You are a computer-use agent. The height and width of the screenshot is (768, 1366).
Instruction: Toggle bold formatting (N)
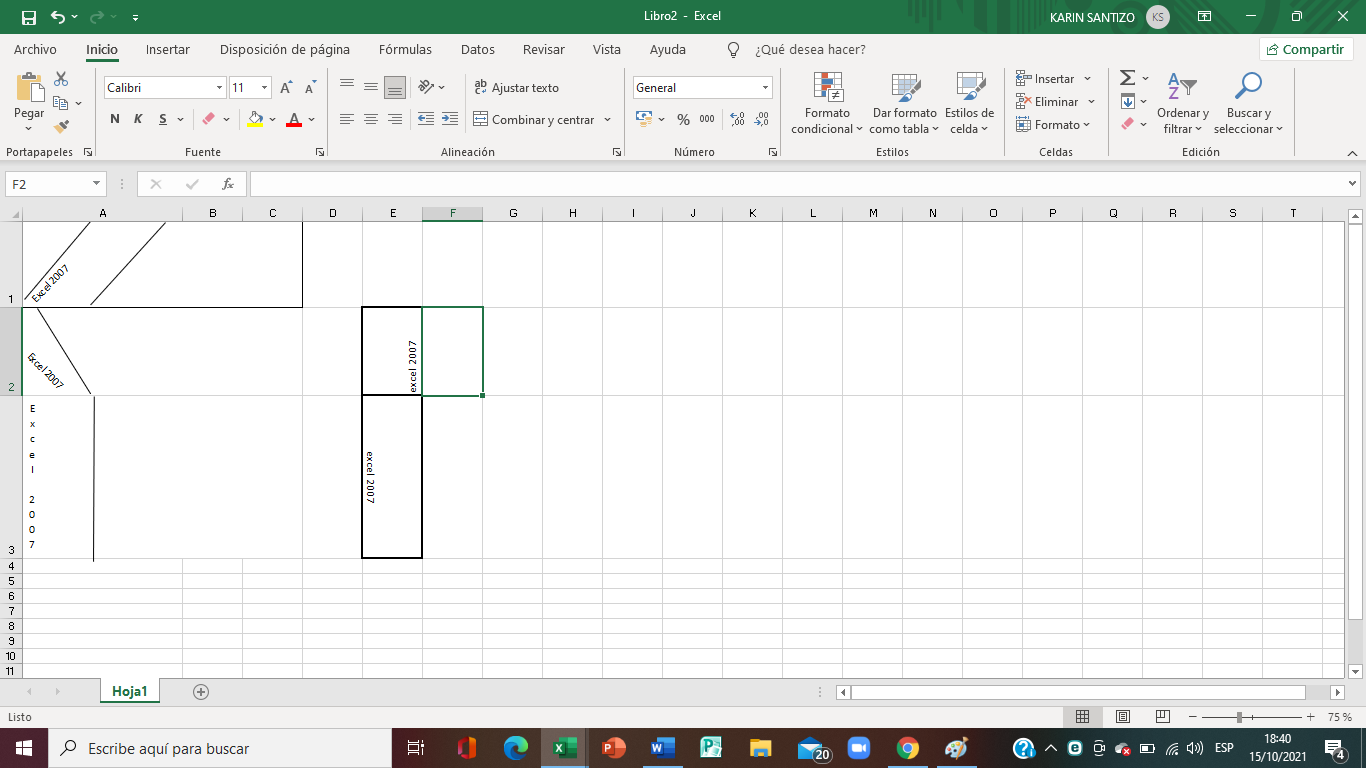[115, 119]
